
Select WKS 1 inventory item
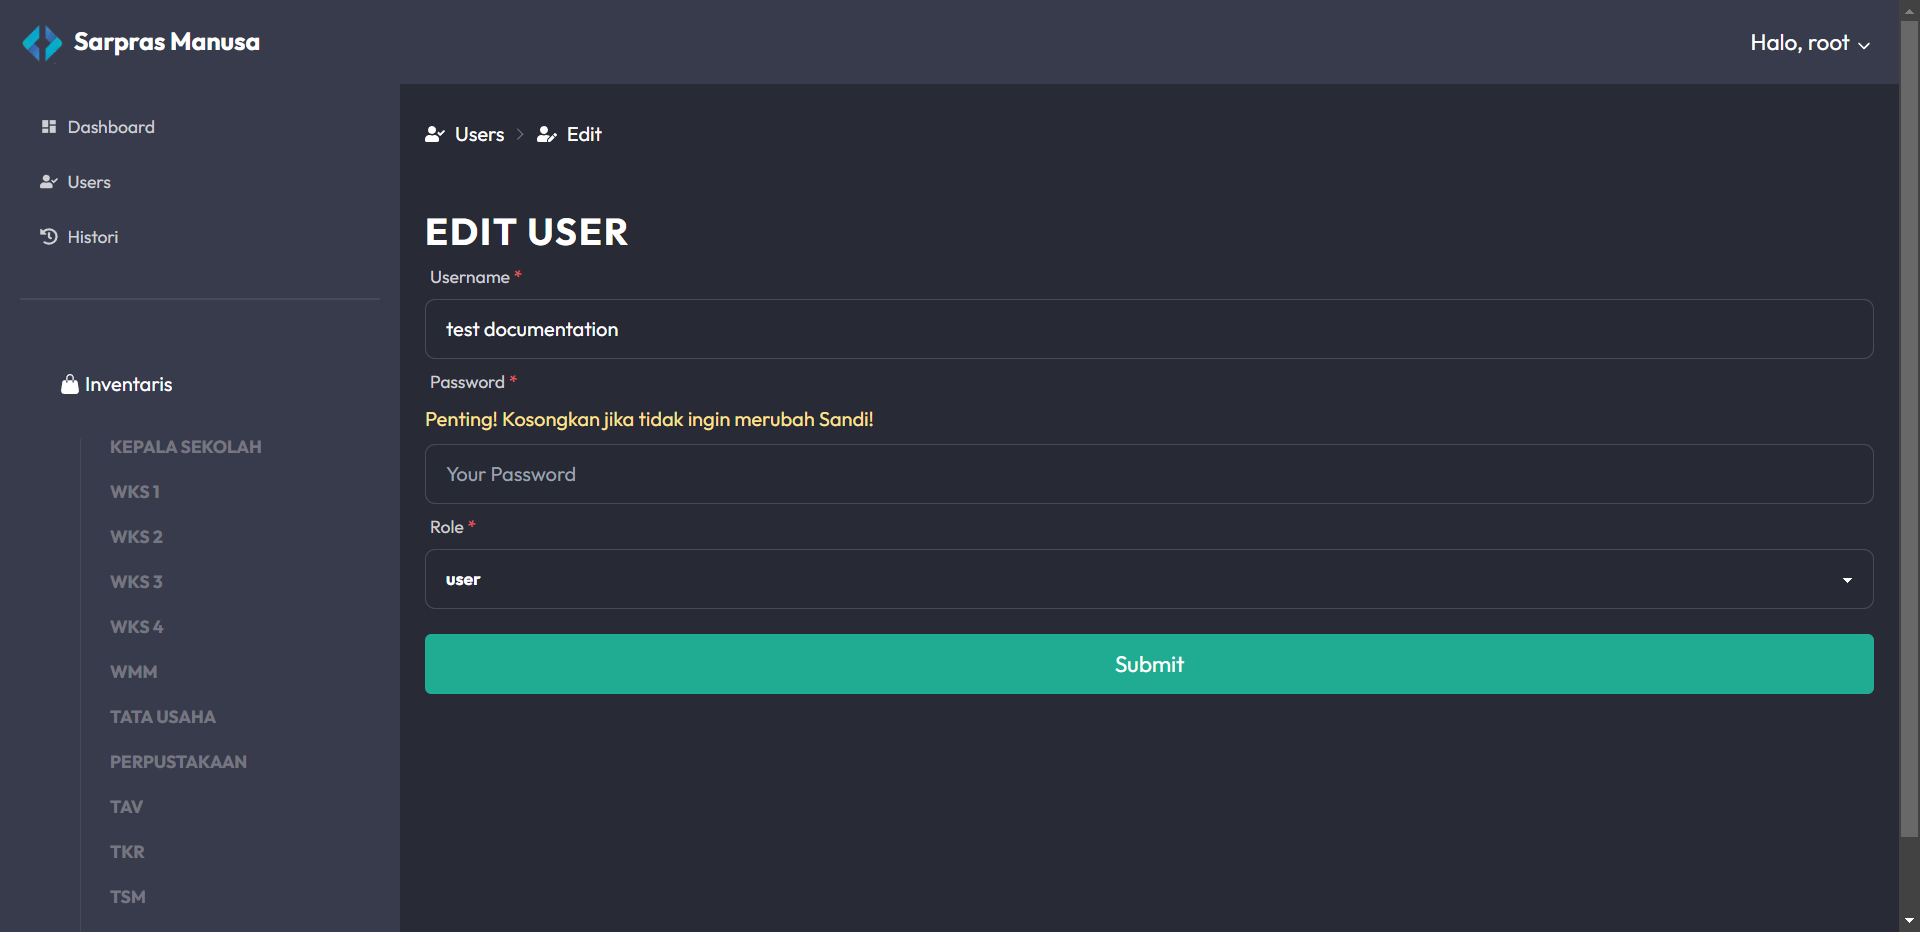click(135, 492)
